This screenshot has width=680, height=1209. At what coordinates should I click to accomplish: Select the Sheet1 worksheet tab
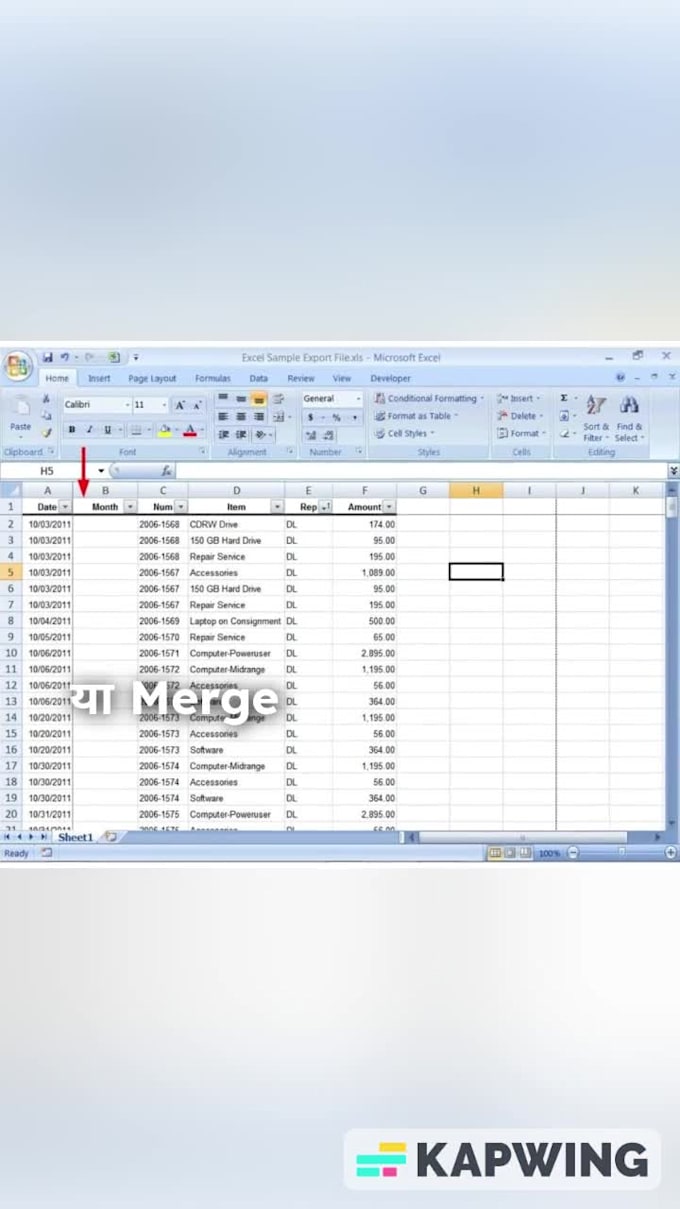(x=75, y=837)
